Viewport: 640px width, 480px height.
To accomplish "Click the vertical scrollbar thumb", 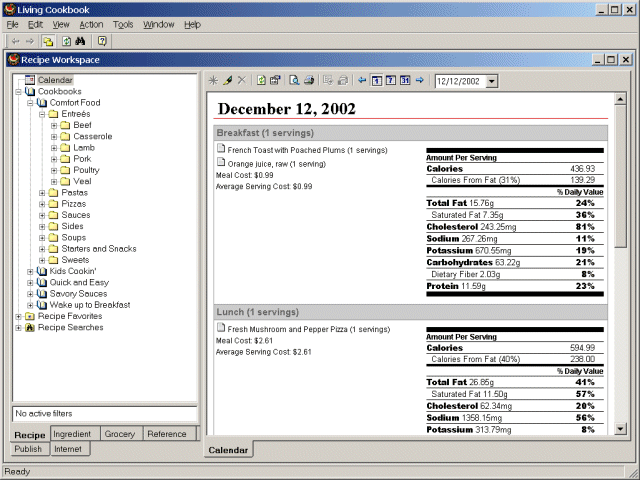I will 620,176.
